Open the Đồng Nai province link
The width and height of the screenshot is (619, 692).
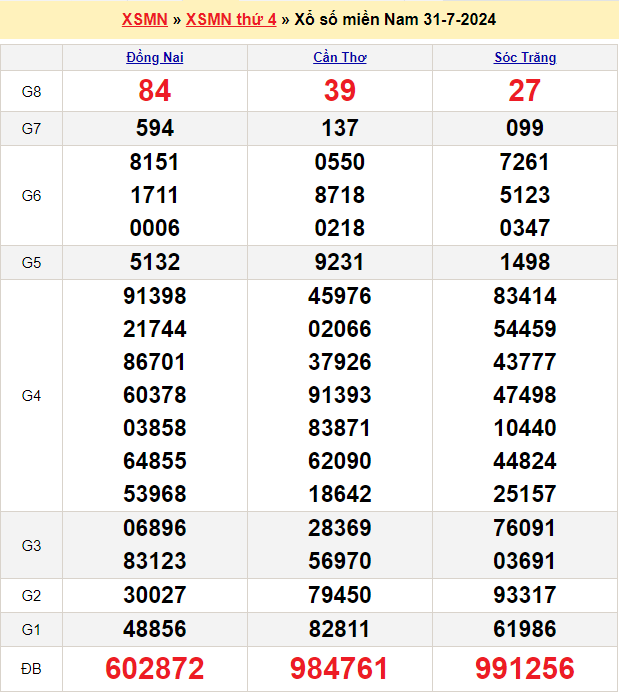click(155, 58)
